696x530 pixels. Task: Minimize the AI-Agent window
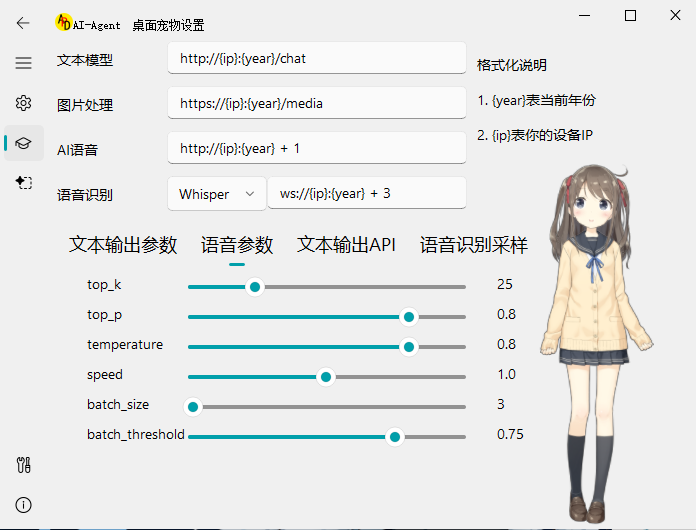click(x=585, y=16)
